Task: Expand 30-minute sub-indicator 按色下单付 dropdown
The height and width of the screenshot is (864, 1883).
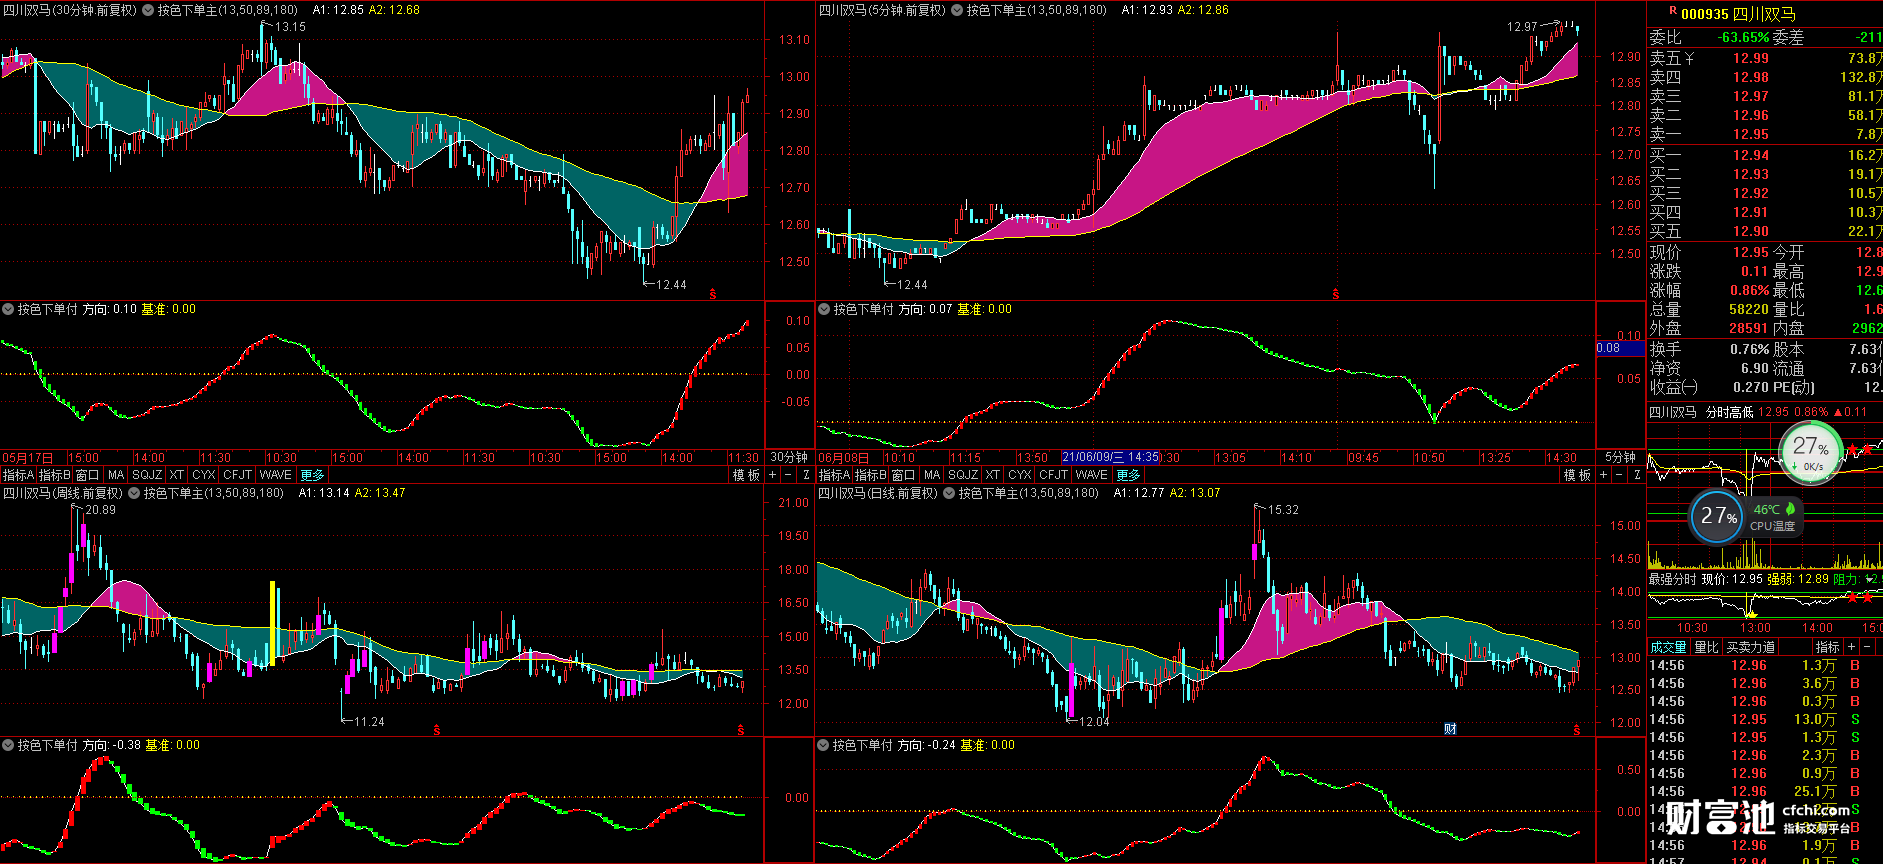Action: click(8, 309)
